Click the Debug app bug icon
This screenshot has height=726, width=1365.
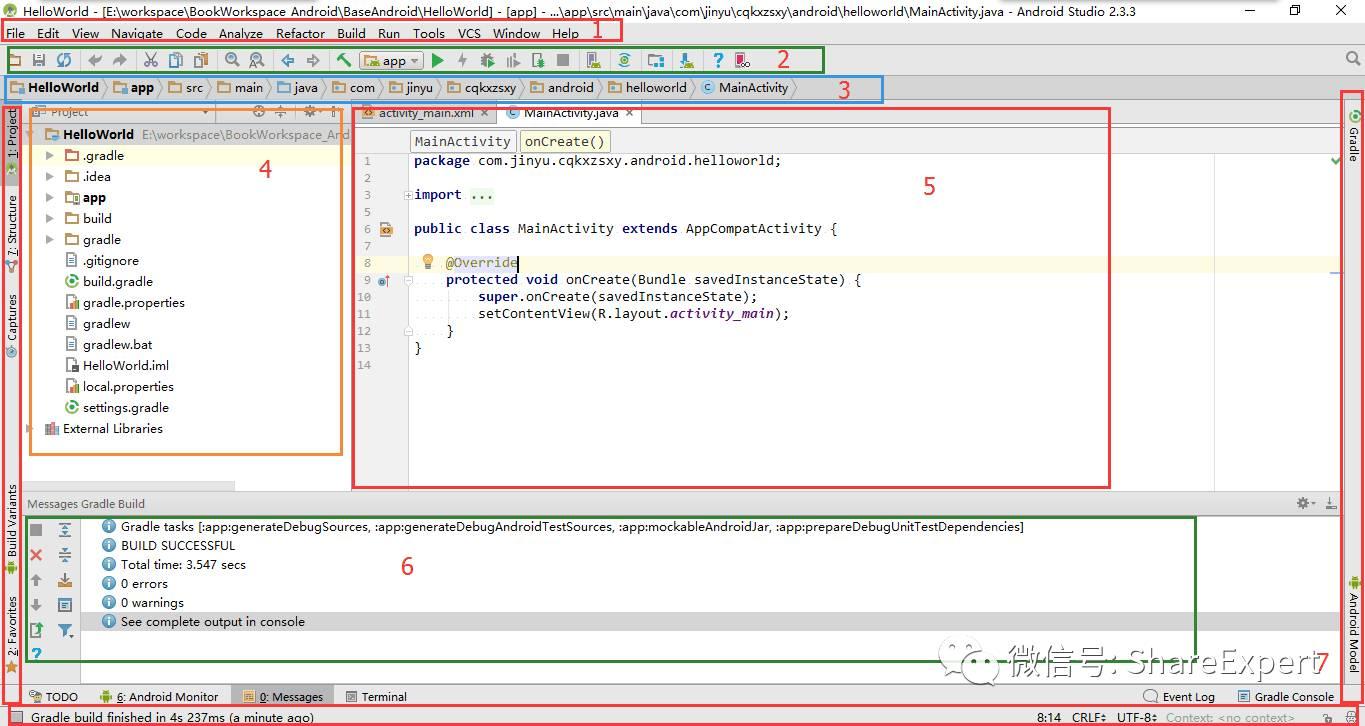(488, 61)
